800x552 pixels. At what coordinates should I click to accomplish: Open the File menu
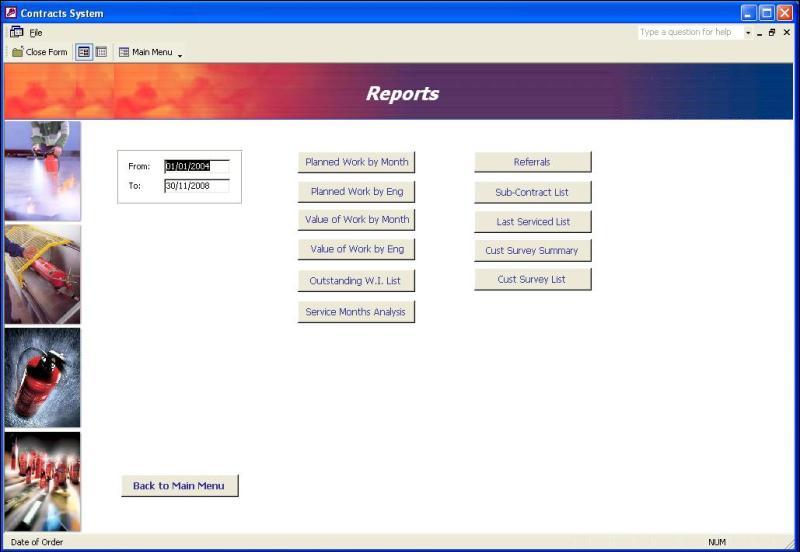[x=36, y=33]
